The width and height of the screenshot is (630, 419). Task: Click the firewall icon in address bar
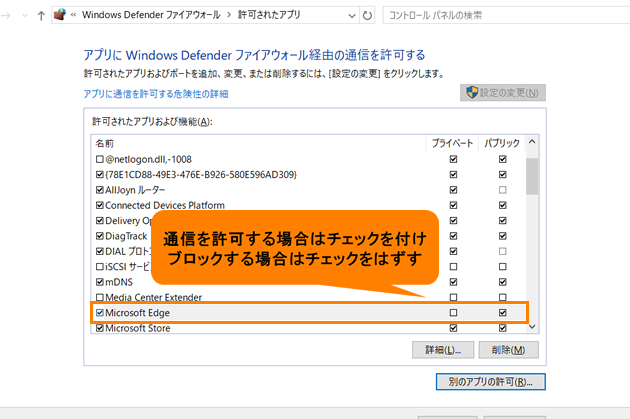tap(61, 16)
